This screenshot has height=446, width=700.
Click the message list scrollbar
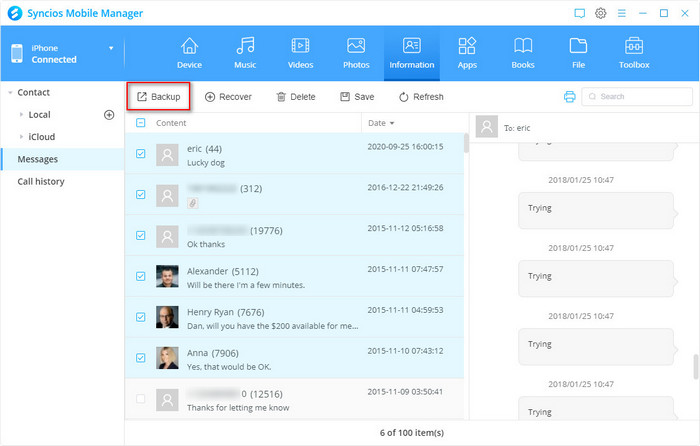click(x=466, y=143)
